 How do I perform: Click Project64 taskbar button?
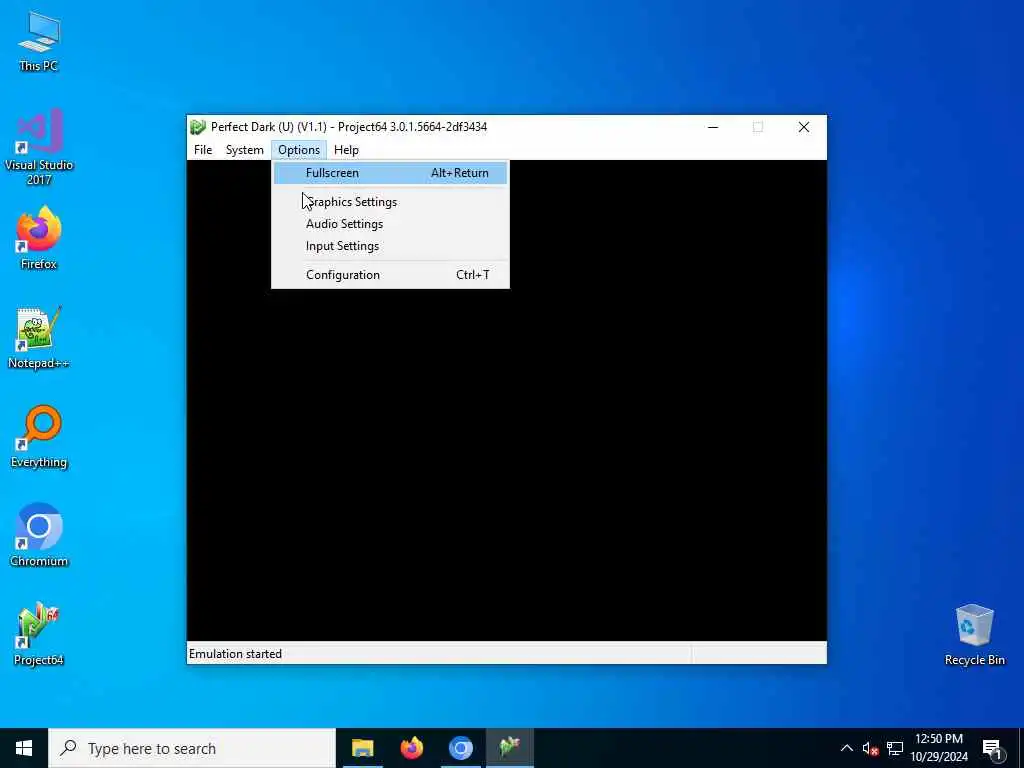[509, 748]
